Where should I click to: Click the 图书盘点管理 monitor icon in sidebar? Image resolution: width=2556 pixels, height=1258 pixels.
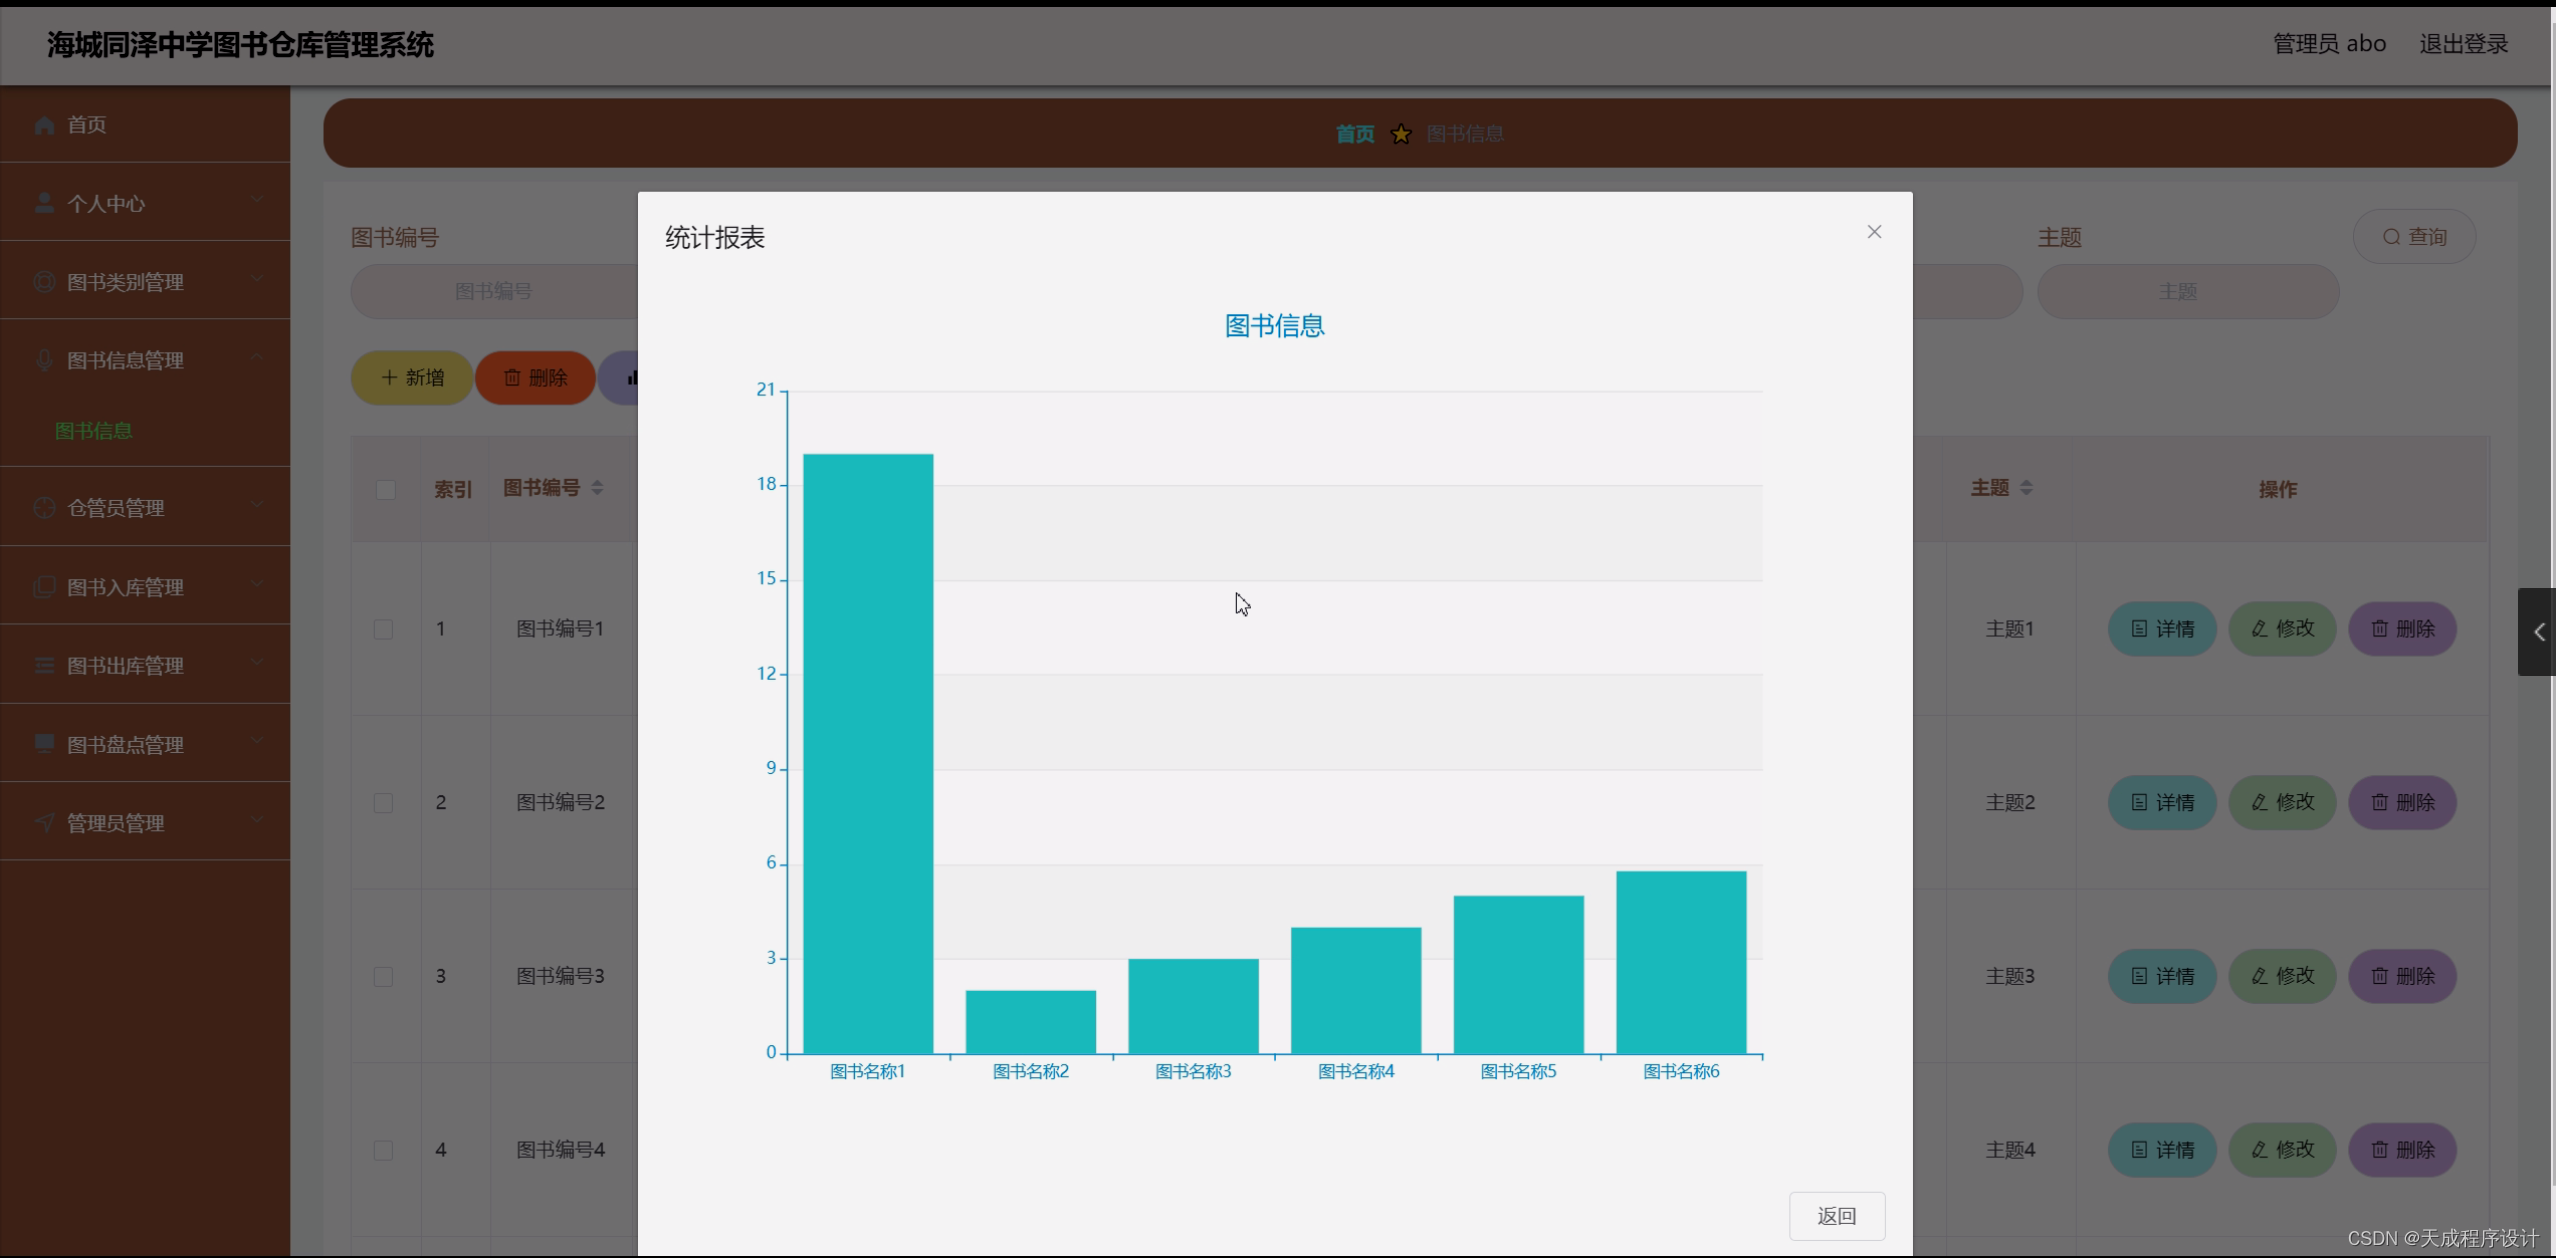click(x=44, y=744)
